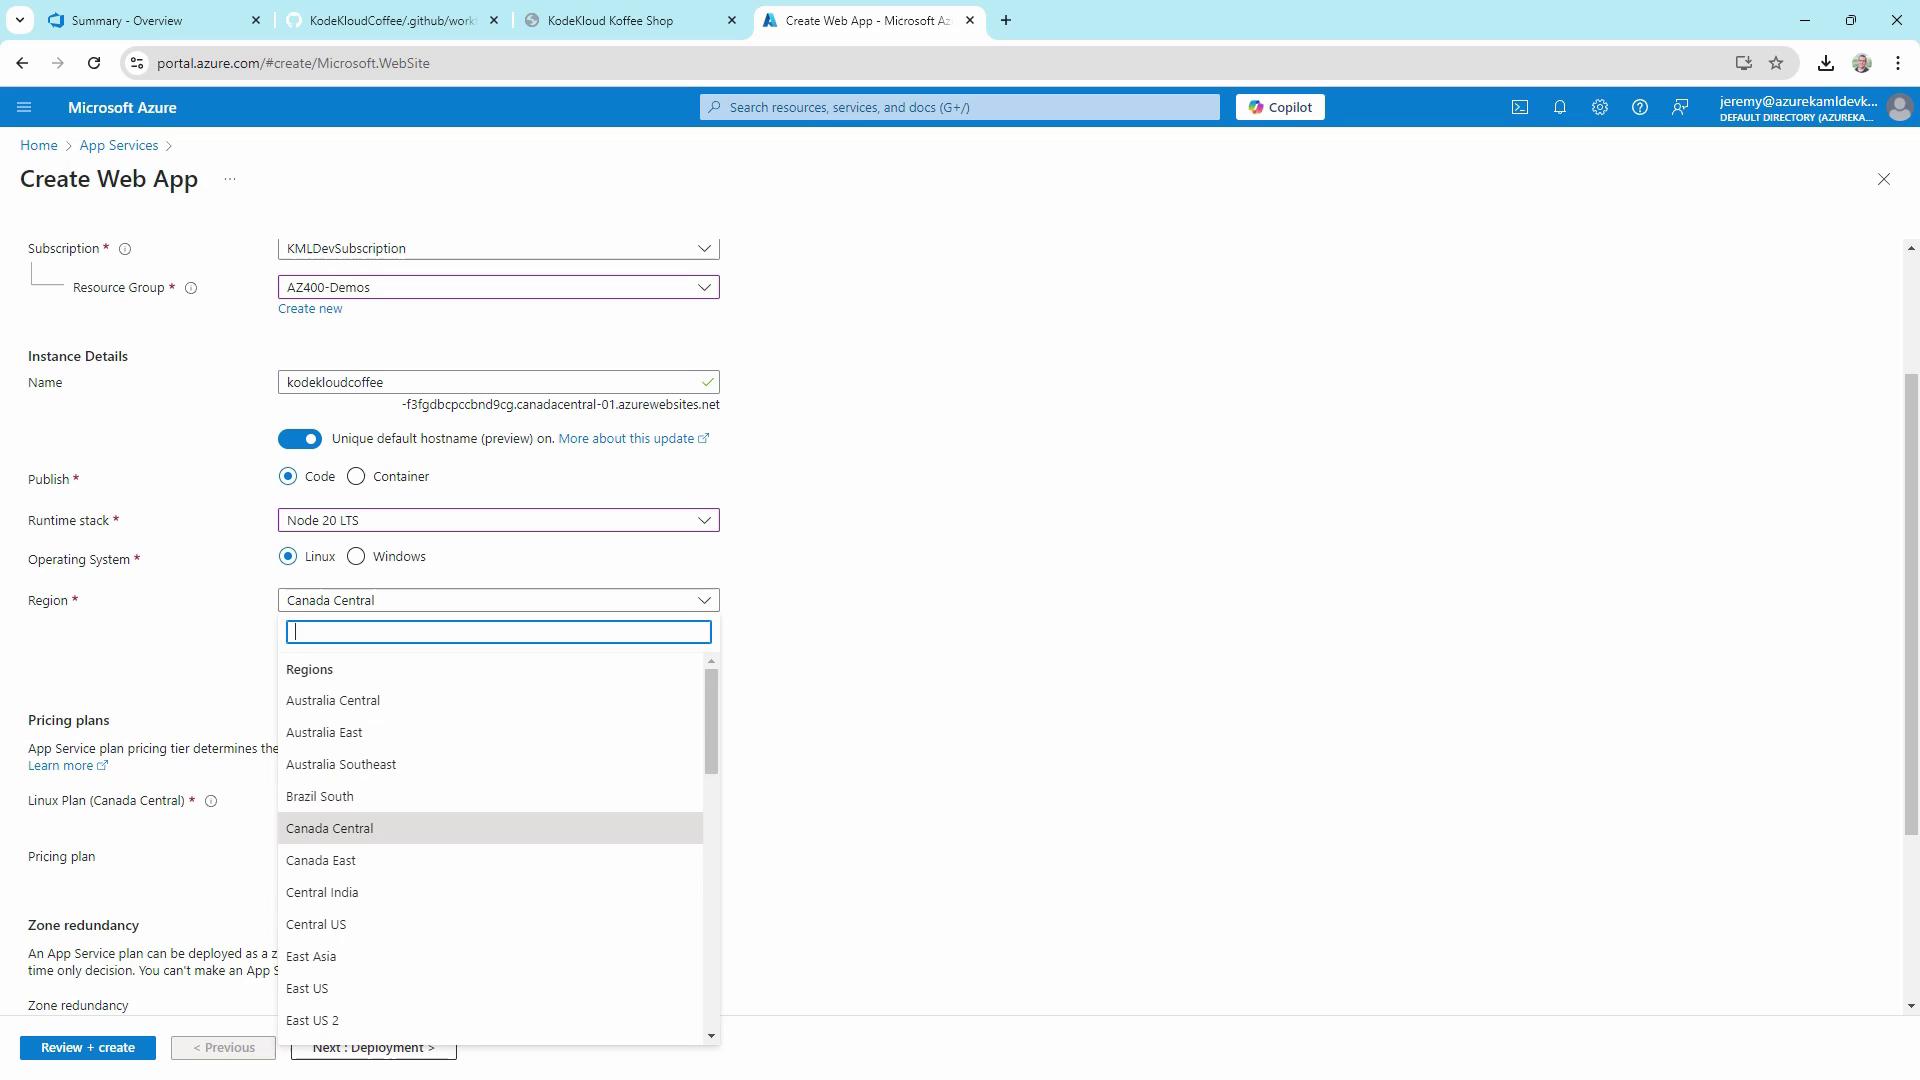The width and height of the screenshot is (1920, 1080).
Task: Open the feedback icon in the header
Action: coord(1680,107)
